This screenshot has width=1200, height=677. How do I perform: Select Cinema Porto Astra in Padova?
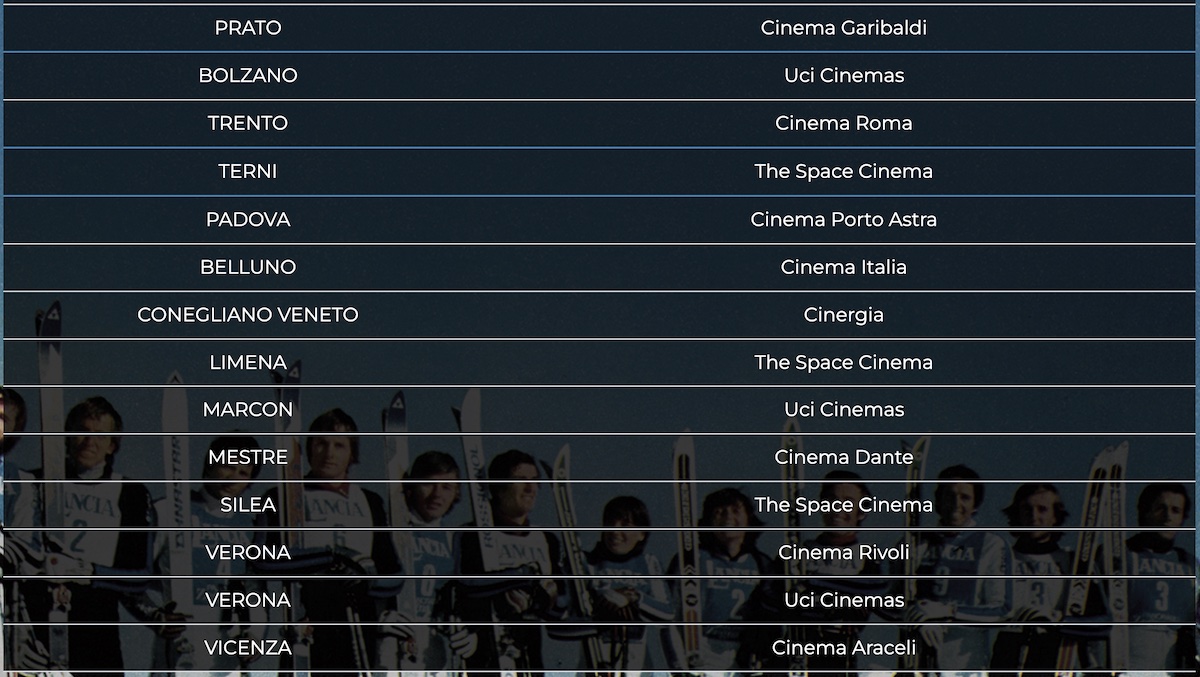click(844, 219)
